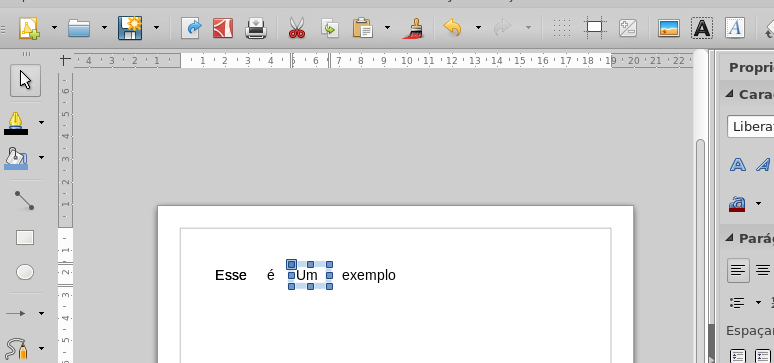Expand the Lines and Arrows dropdown
The image size is (774, 363).
tap(41, 313)
